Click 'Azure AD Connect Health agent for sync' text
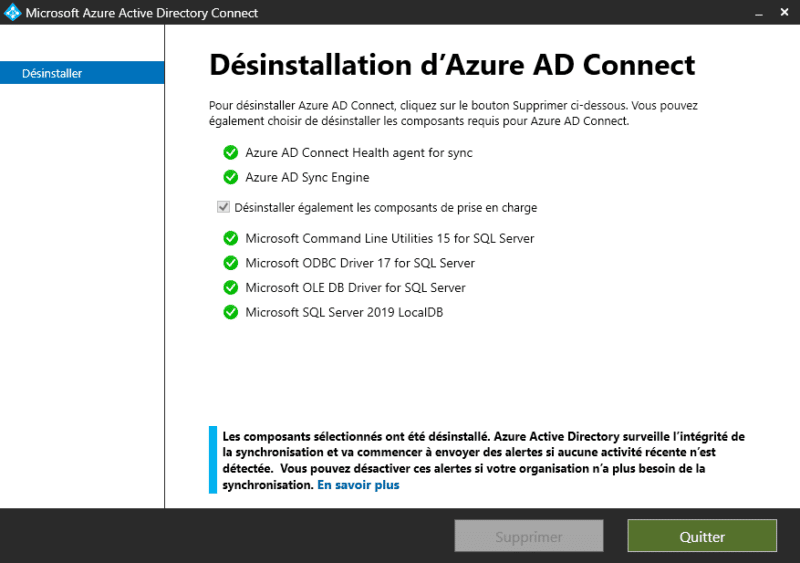800x563 pixels. [x=359, y=153]
